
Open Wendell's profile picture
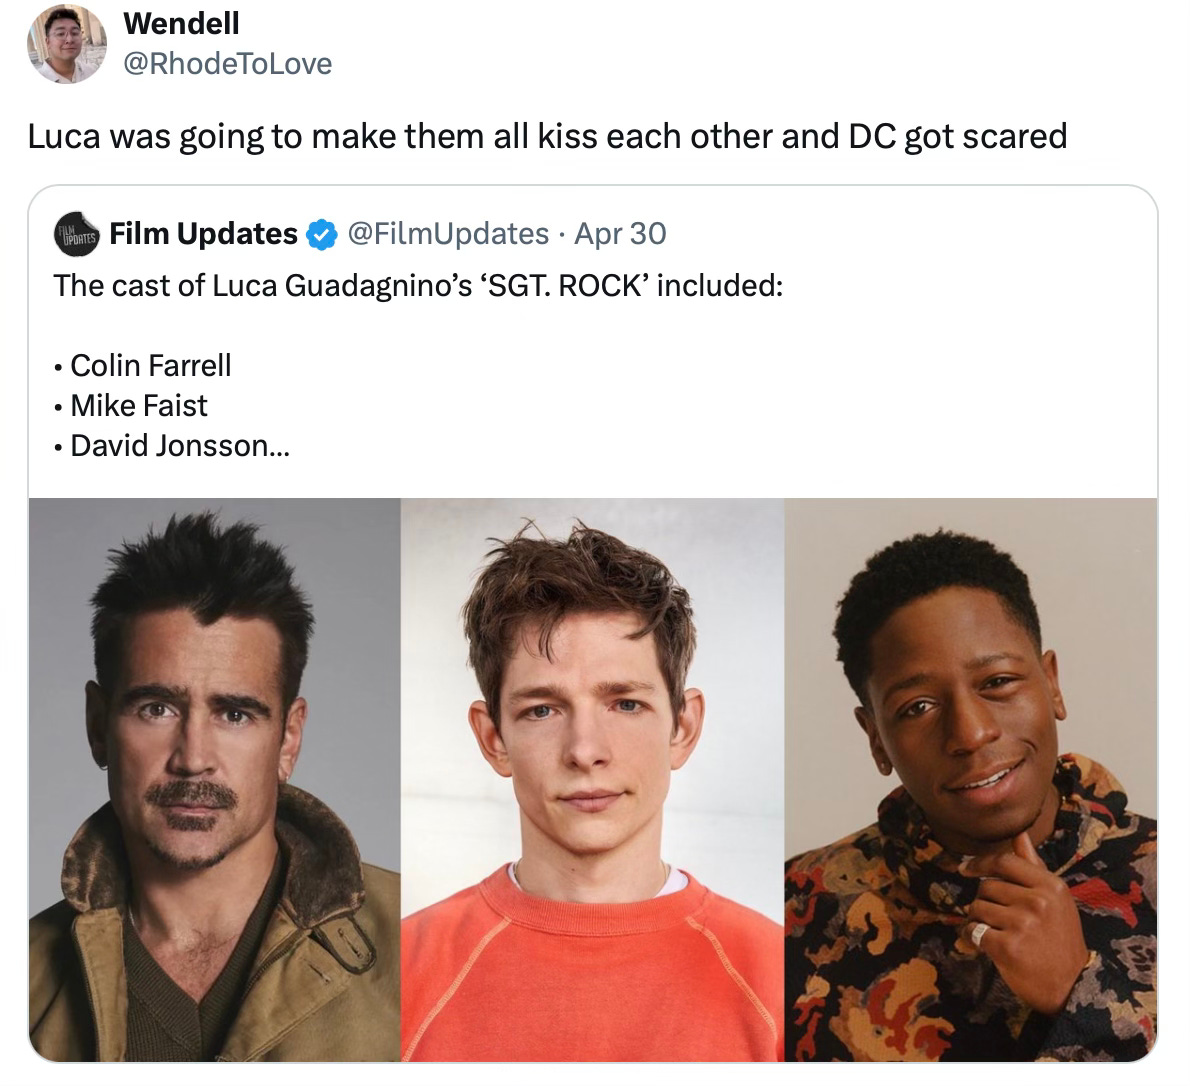67,43
